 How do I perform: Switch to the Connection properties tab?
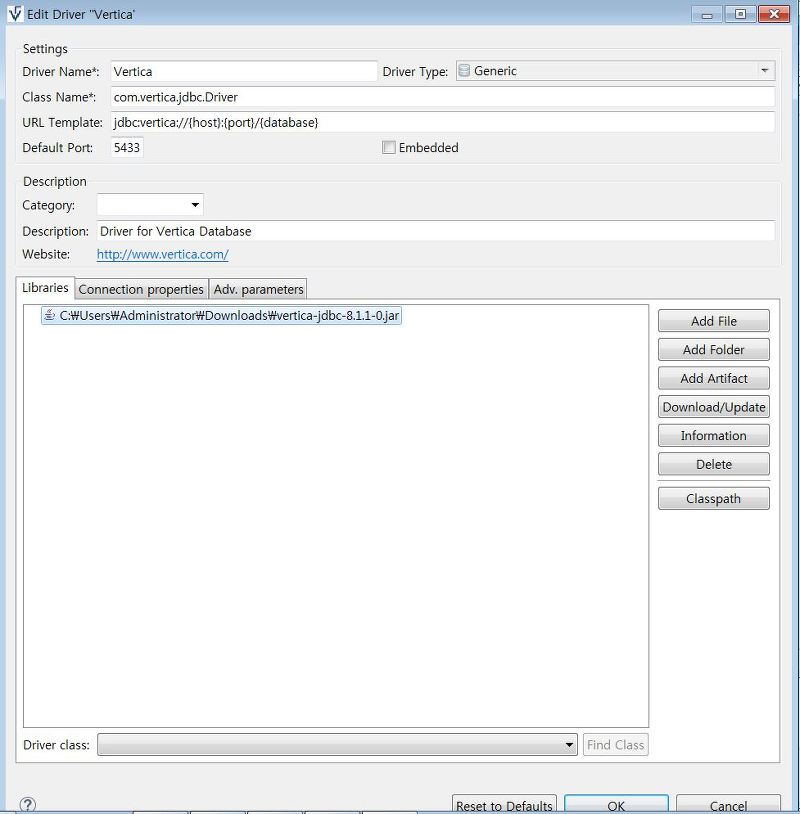tap(141, 289)
